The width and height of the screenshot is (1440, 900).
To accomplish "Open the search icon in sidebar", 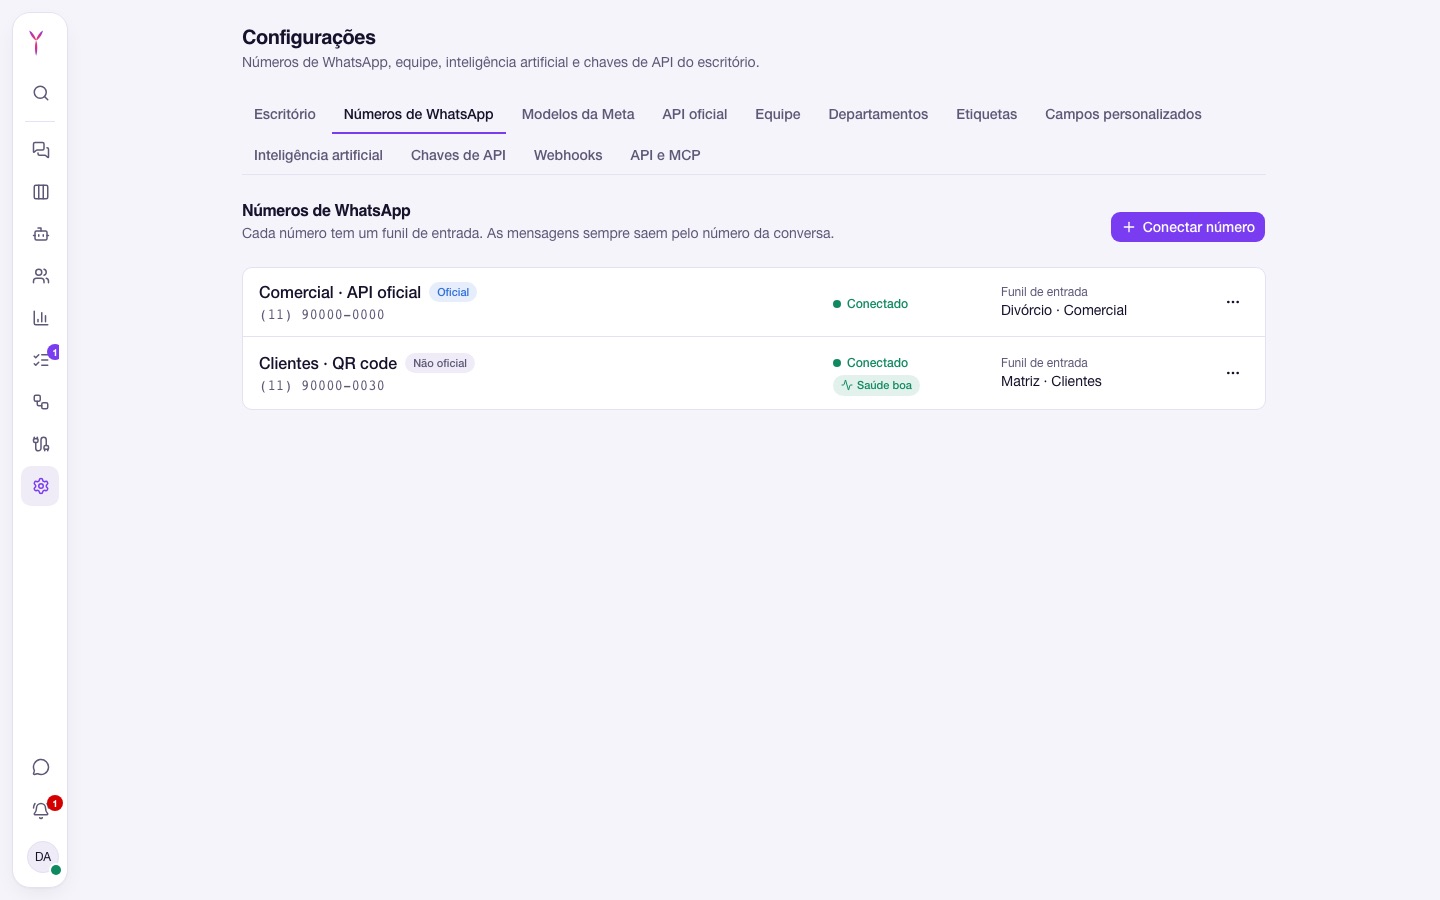I will pyautogui.click(x=41, y=93).
